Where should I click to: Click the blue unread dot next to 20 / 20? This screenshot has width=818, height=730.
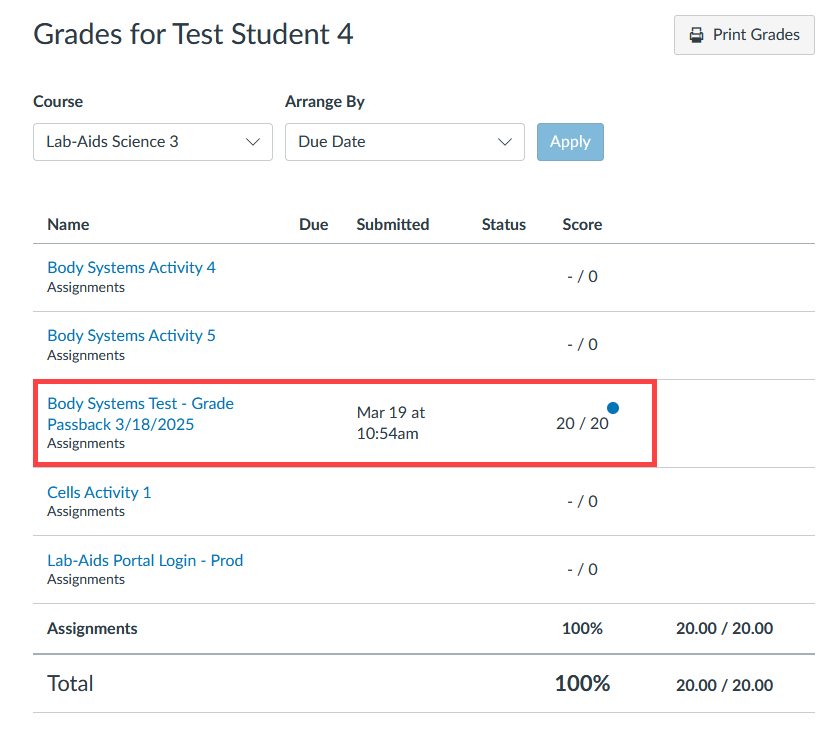pyautogui.click(x=613, y=408)
